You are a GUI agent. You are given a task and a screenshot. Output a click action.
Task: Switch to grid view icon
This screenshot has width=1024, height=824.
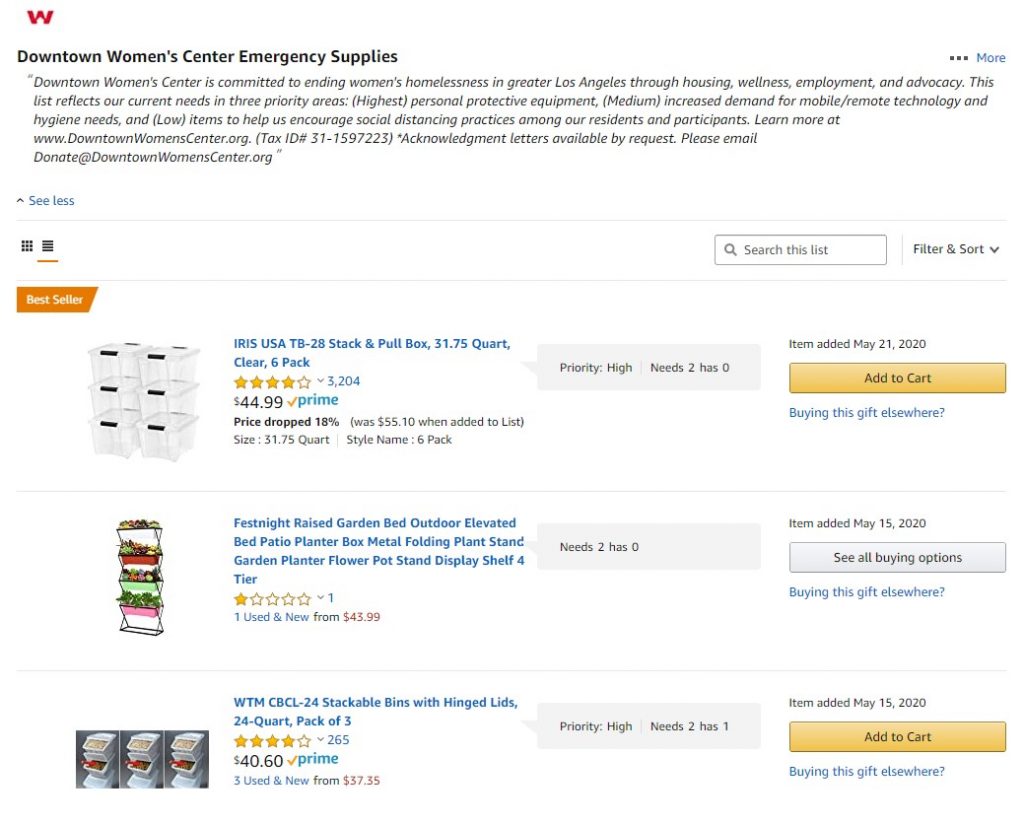[x=27, y=246]
